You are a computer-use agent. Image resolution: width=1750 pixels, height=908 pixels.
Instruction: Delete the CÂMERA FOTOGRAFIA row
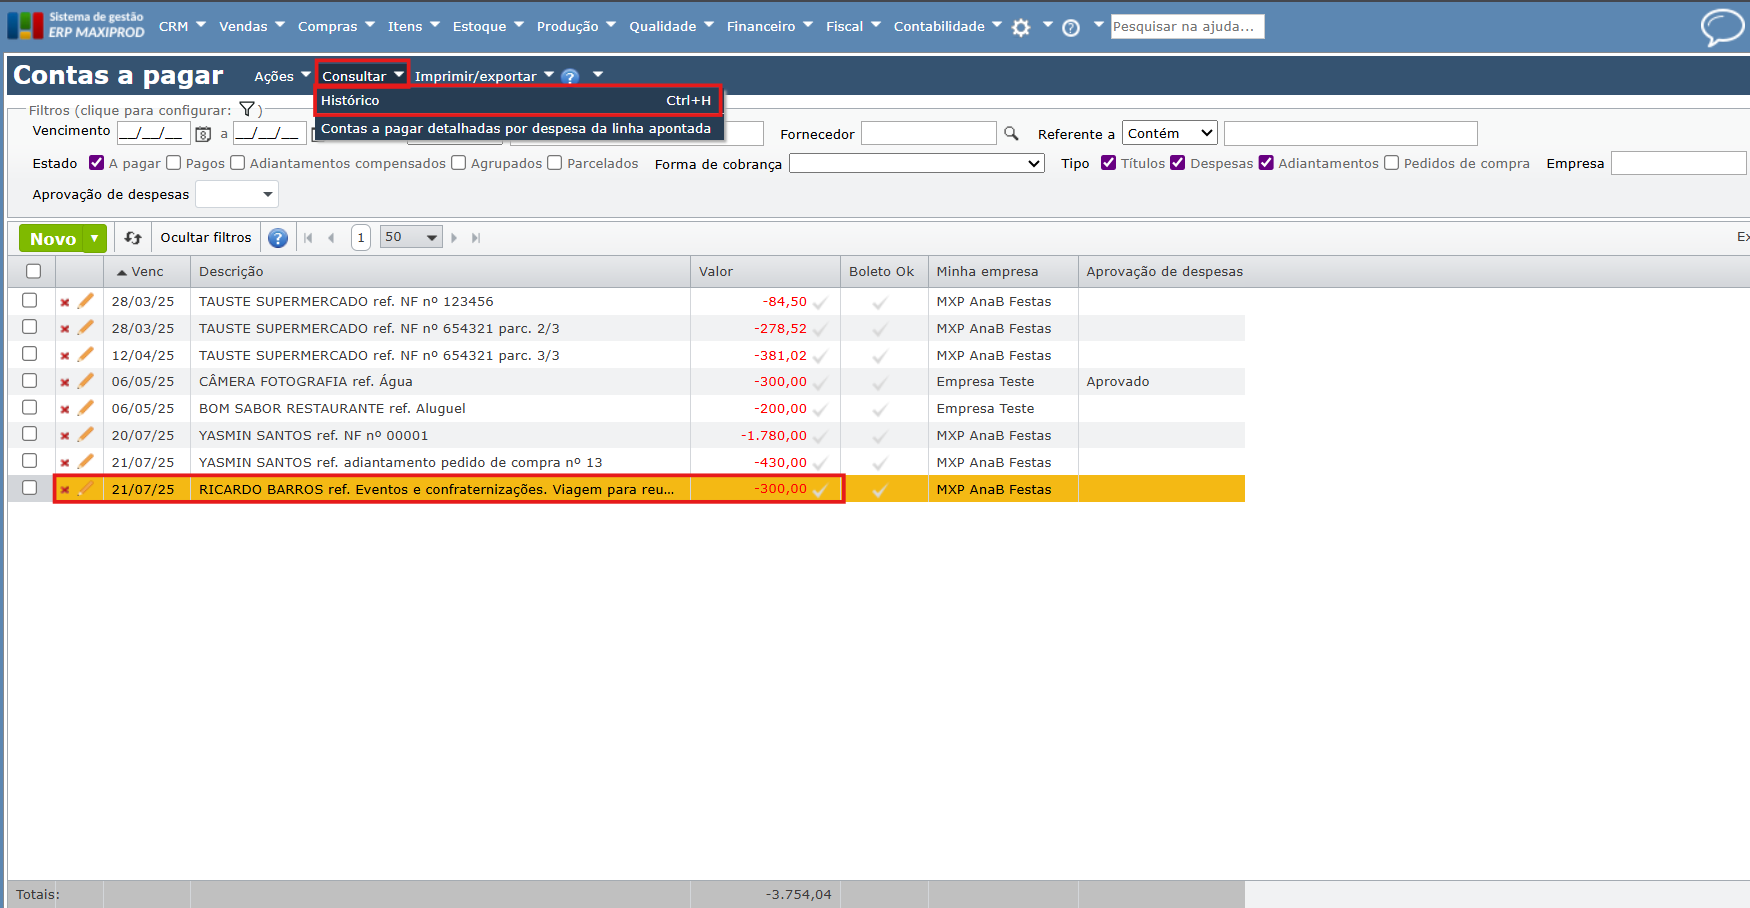click(x=65, y=382)
